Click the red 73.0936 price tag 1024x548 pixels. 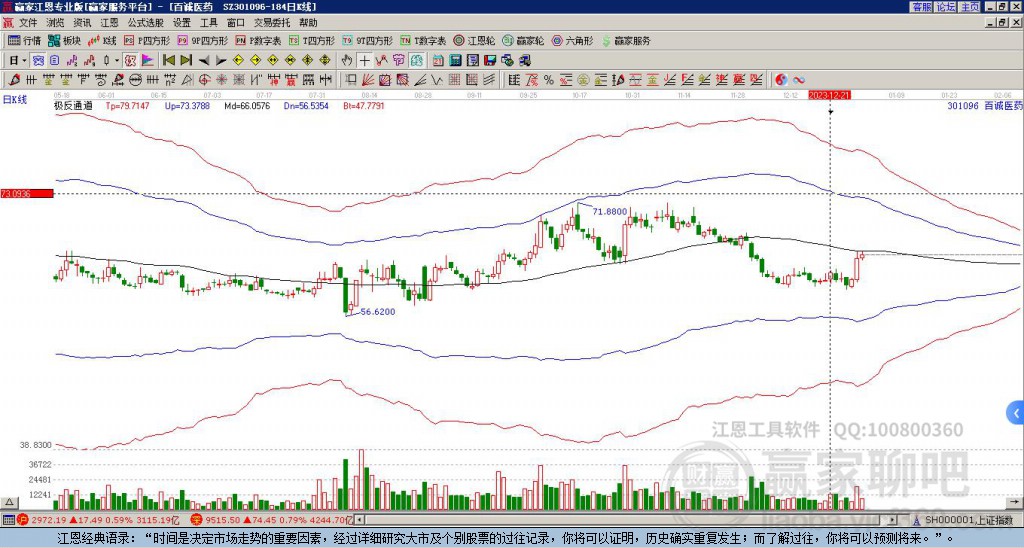point(26,194)
